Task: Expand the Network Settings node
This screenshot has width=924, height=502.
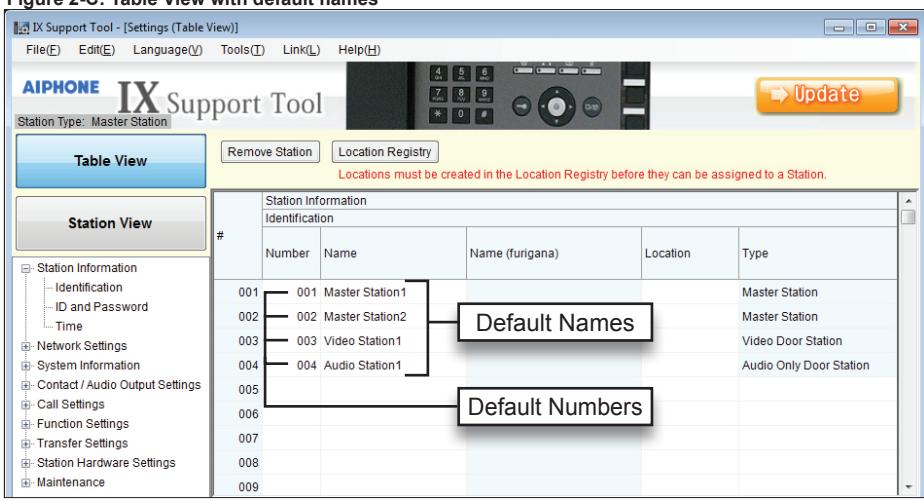Action: 25,346
